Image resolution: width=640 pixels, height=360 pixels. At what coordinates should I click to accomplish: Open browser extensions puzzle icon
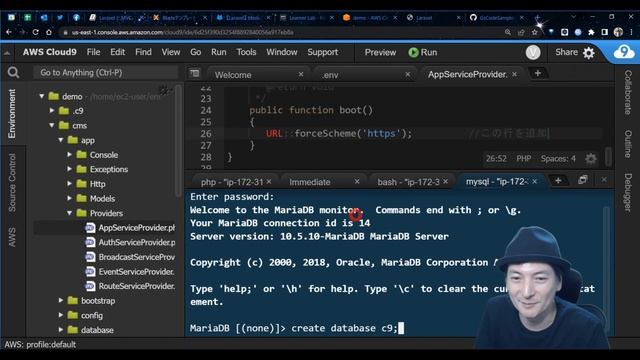click(591, 32)
